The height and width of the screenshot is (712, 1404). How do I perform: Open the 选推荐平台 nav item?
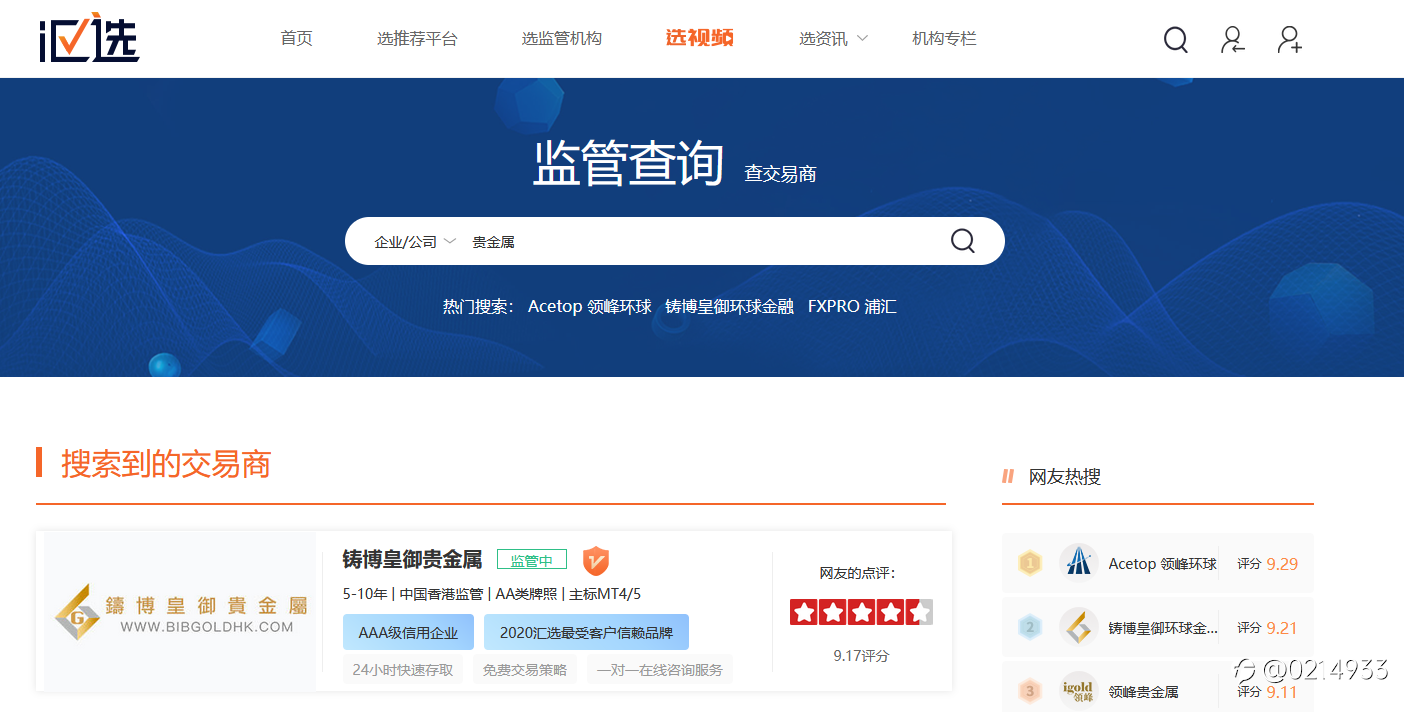pos(417,38)
